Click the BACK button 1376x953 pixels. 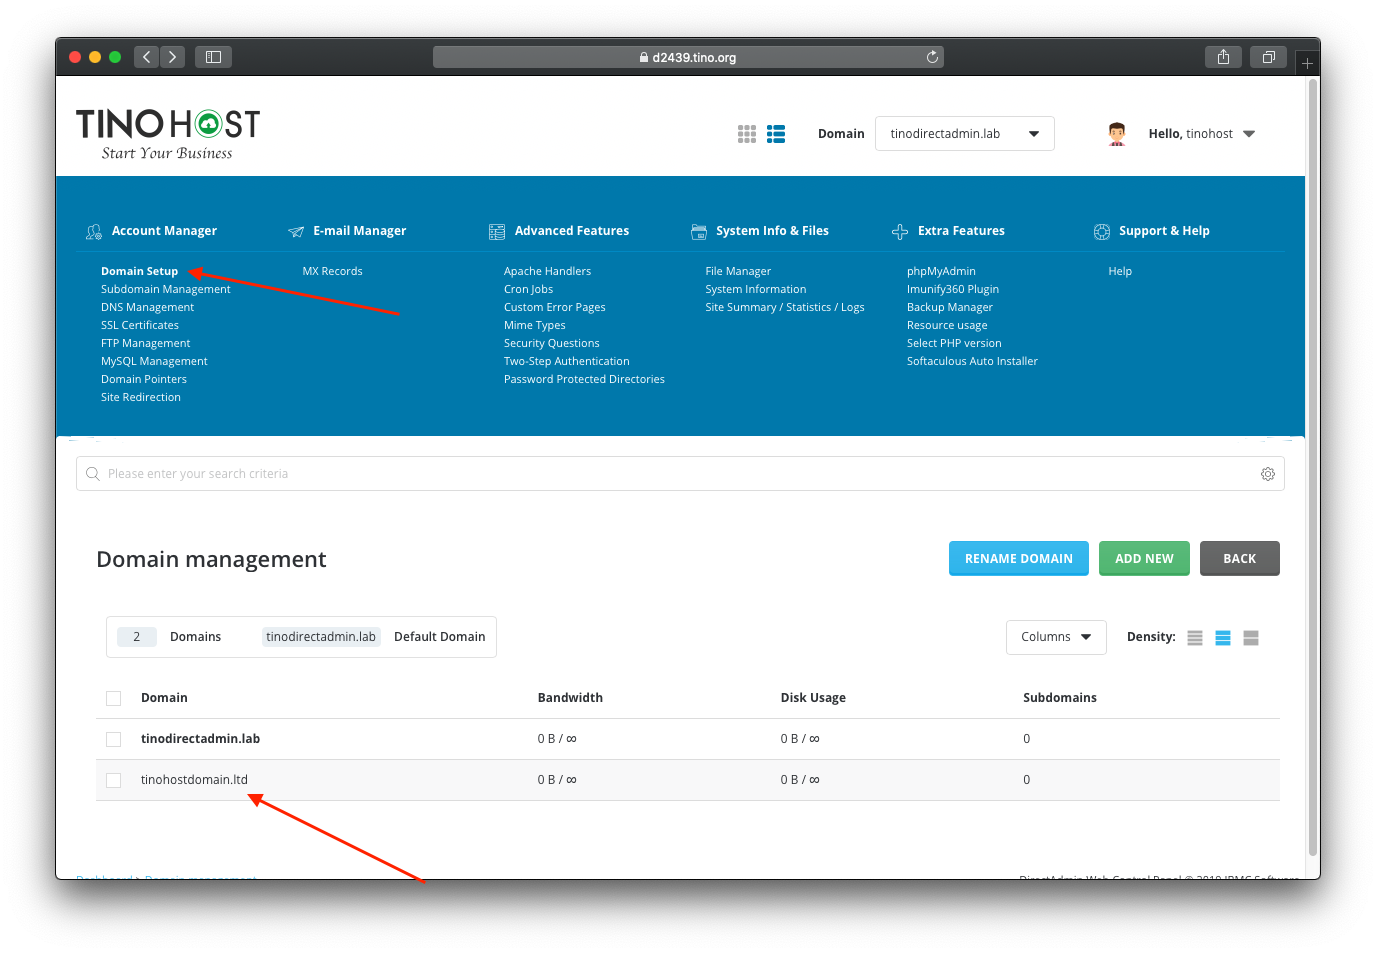[x=1239, y=559]
